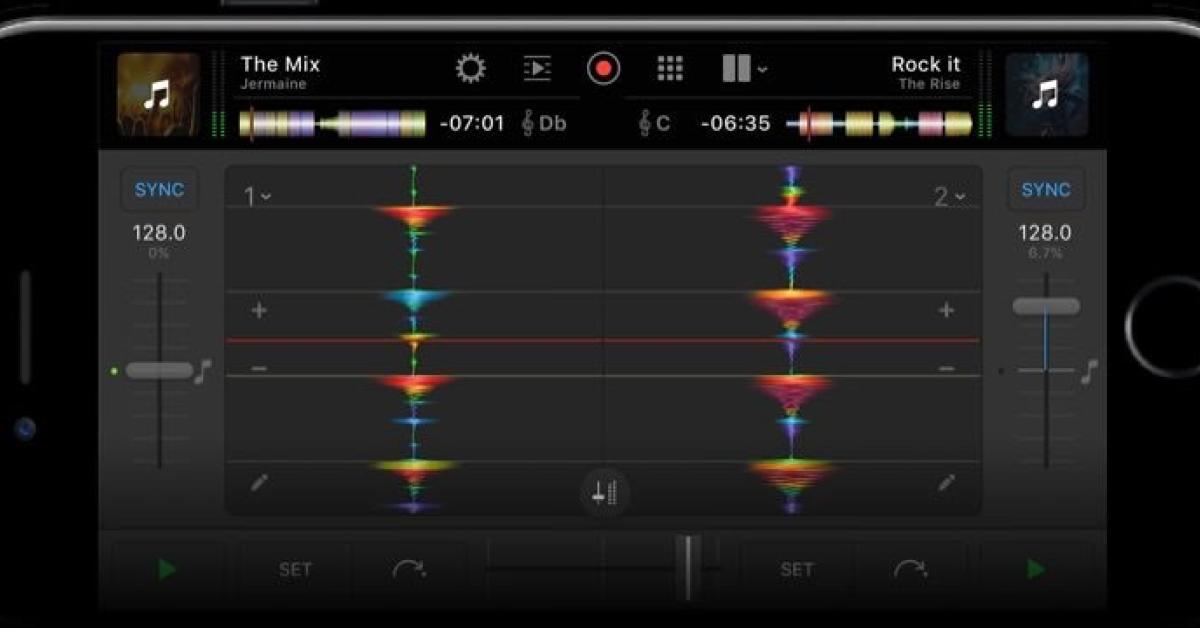Enable SYNC on the right deck
This screenshot has height=628, width=1200.
pos(1044,189)
